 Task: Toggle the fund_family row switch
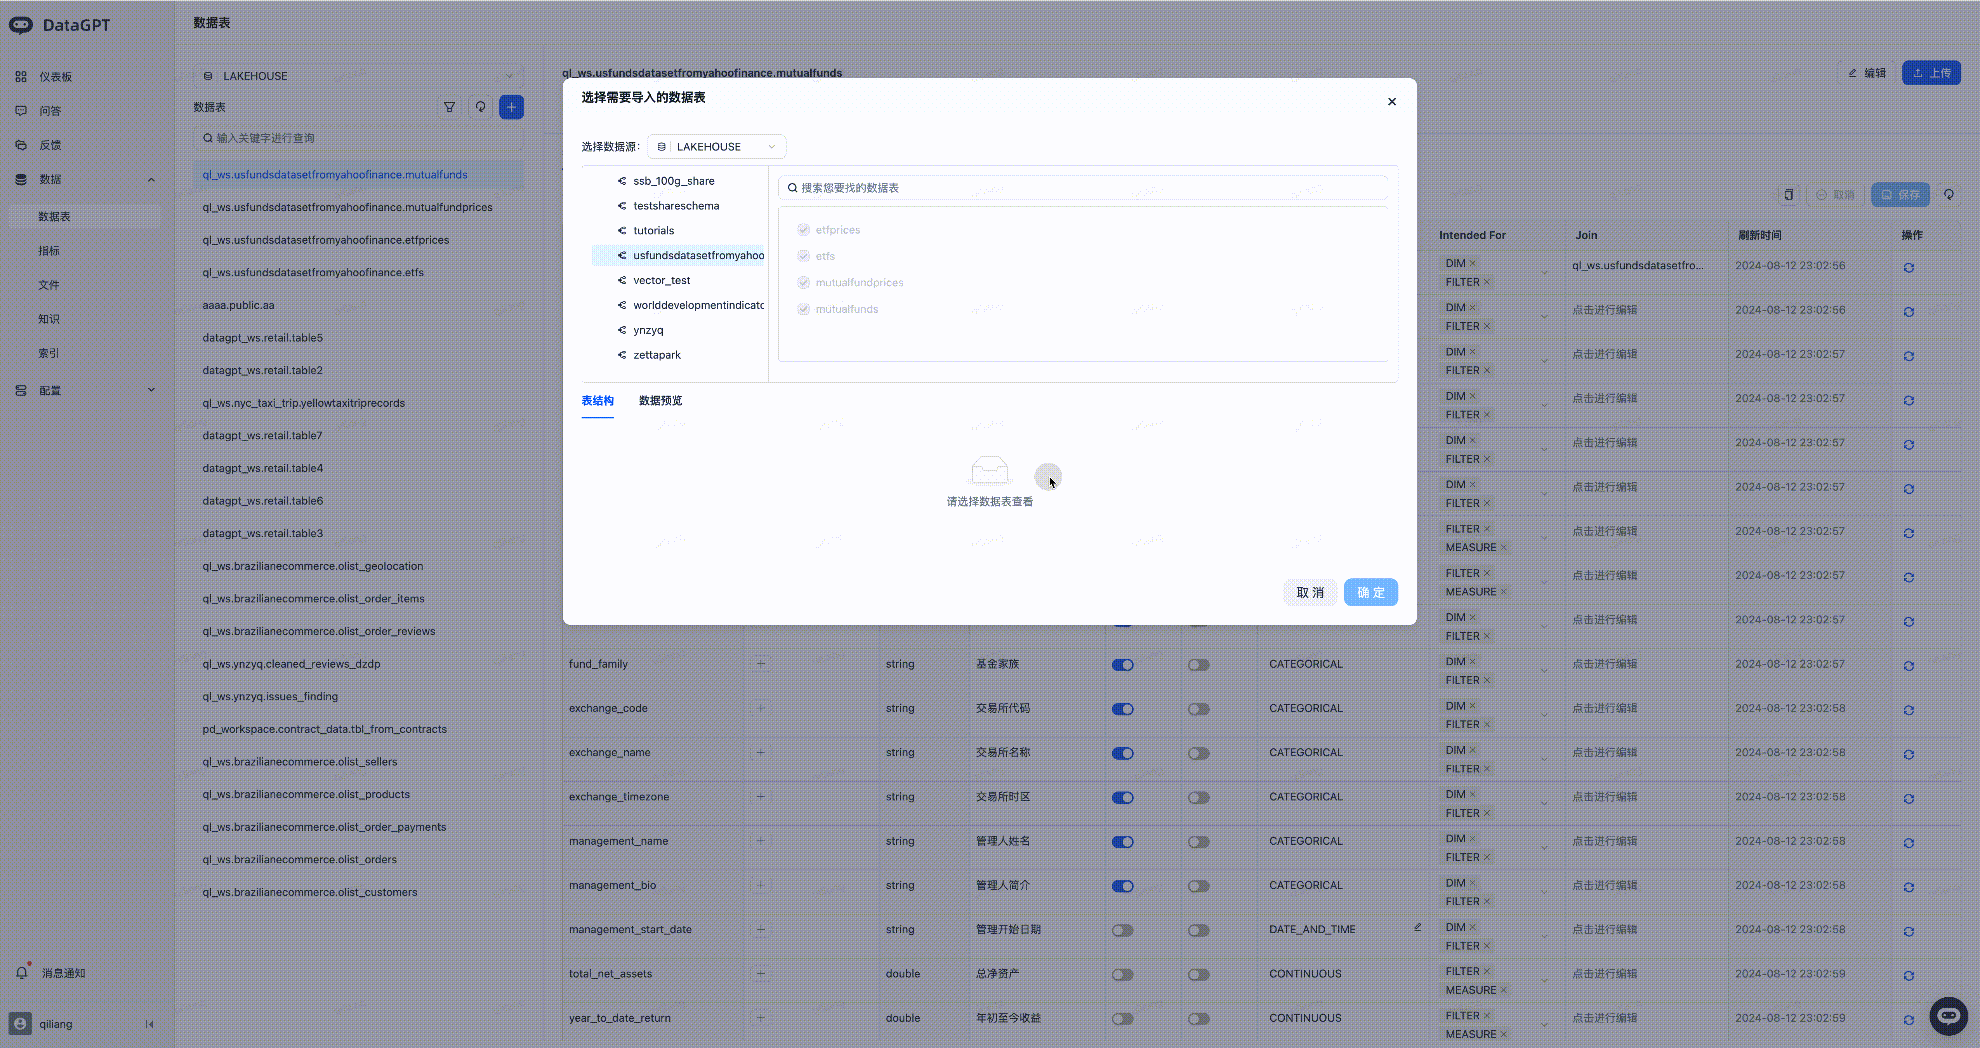point(1122,665)
